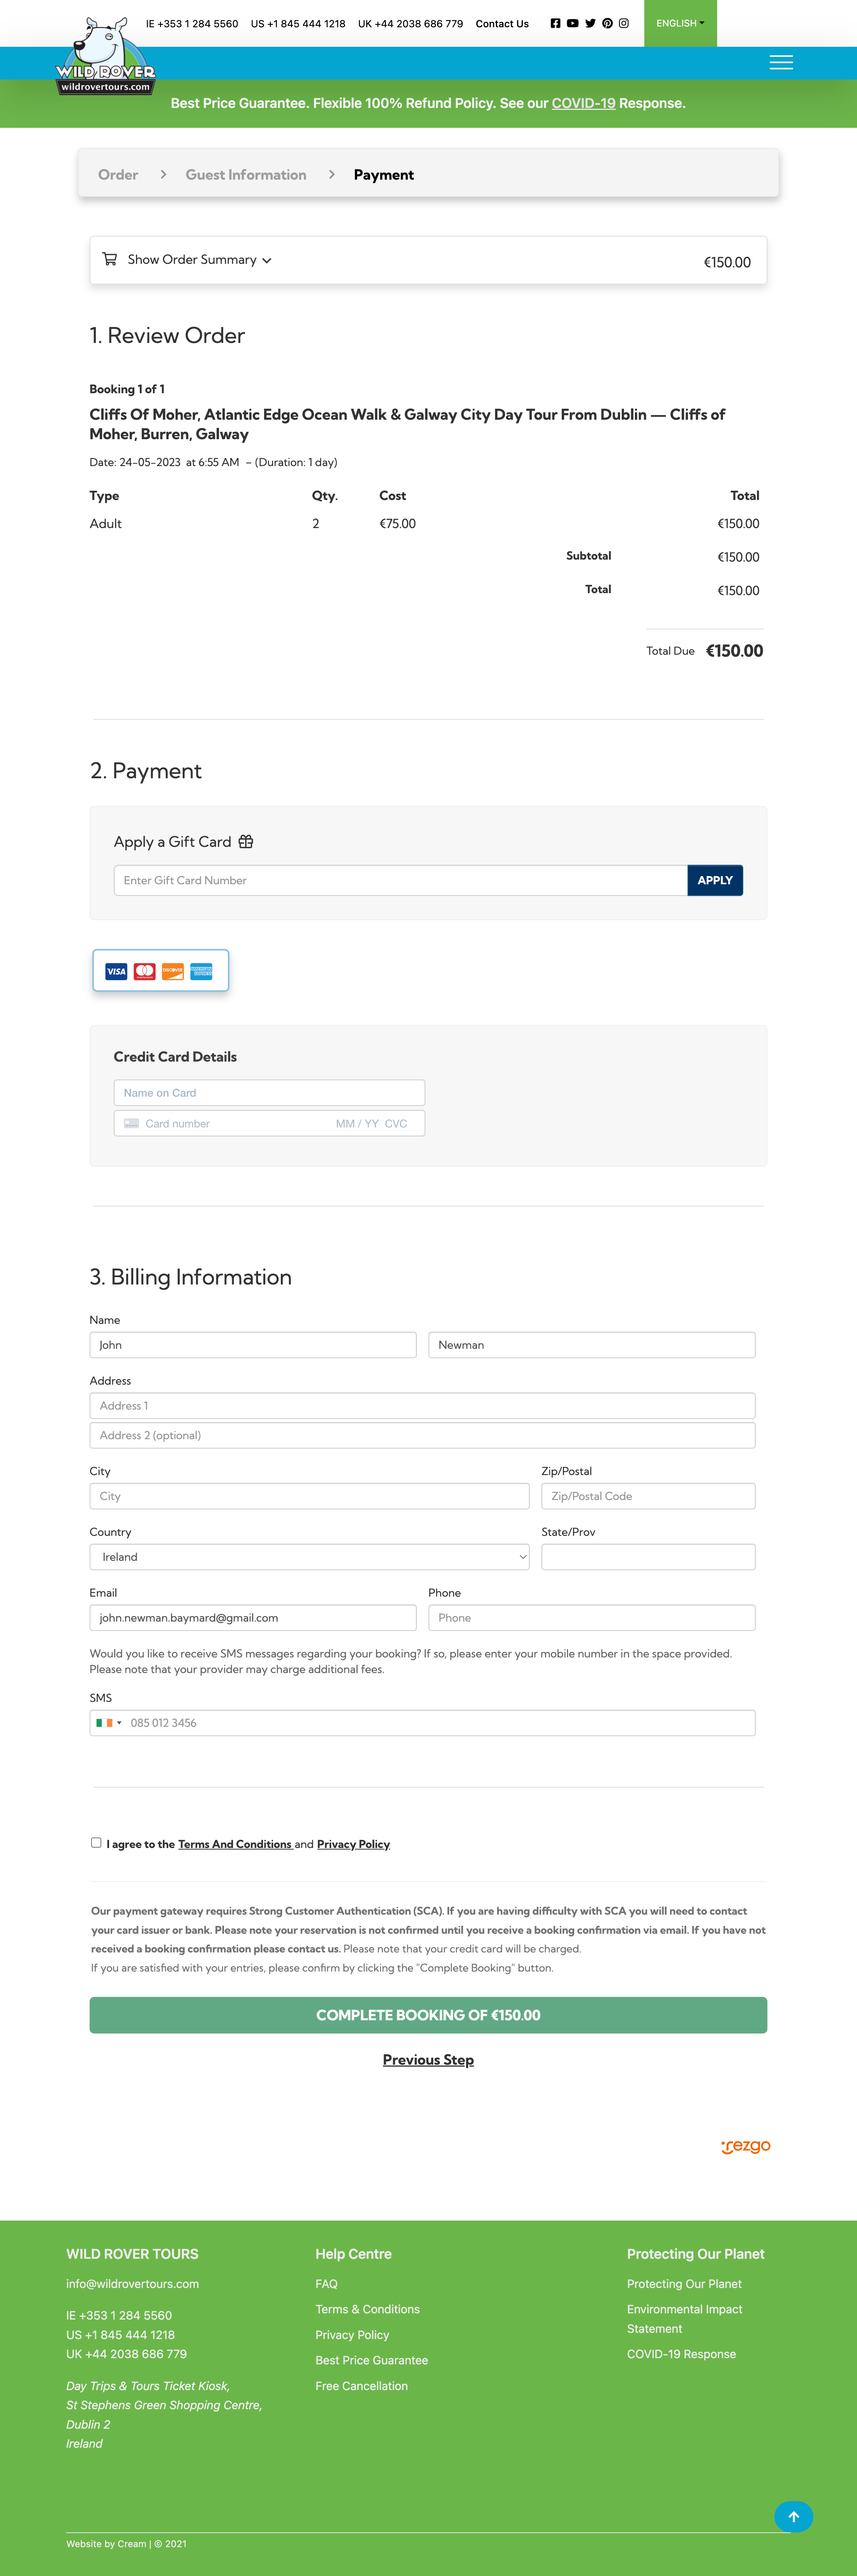Viewport: 857px width, 2576px height.
Task: Check the Terms And Conditions agreement checkbox
Action: pos(96,1843)
